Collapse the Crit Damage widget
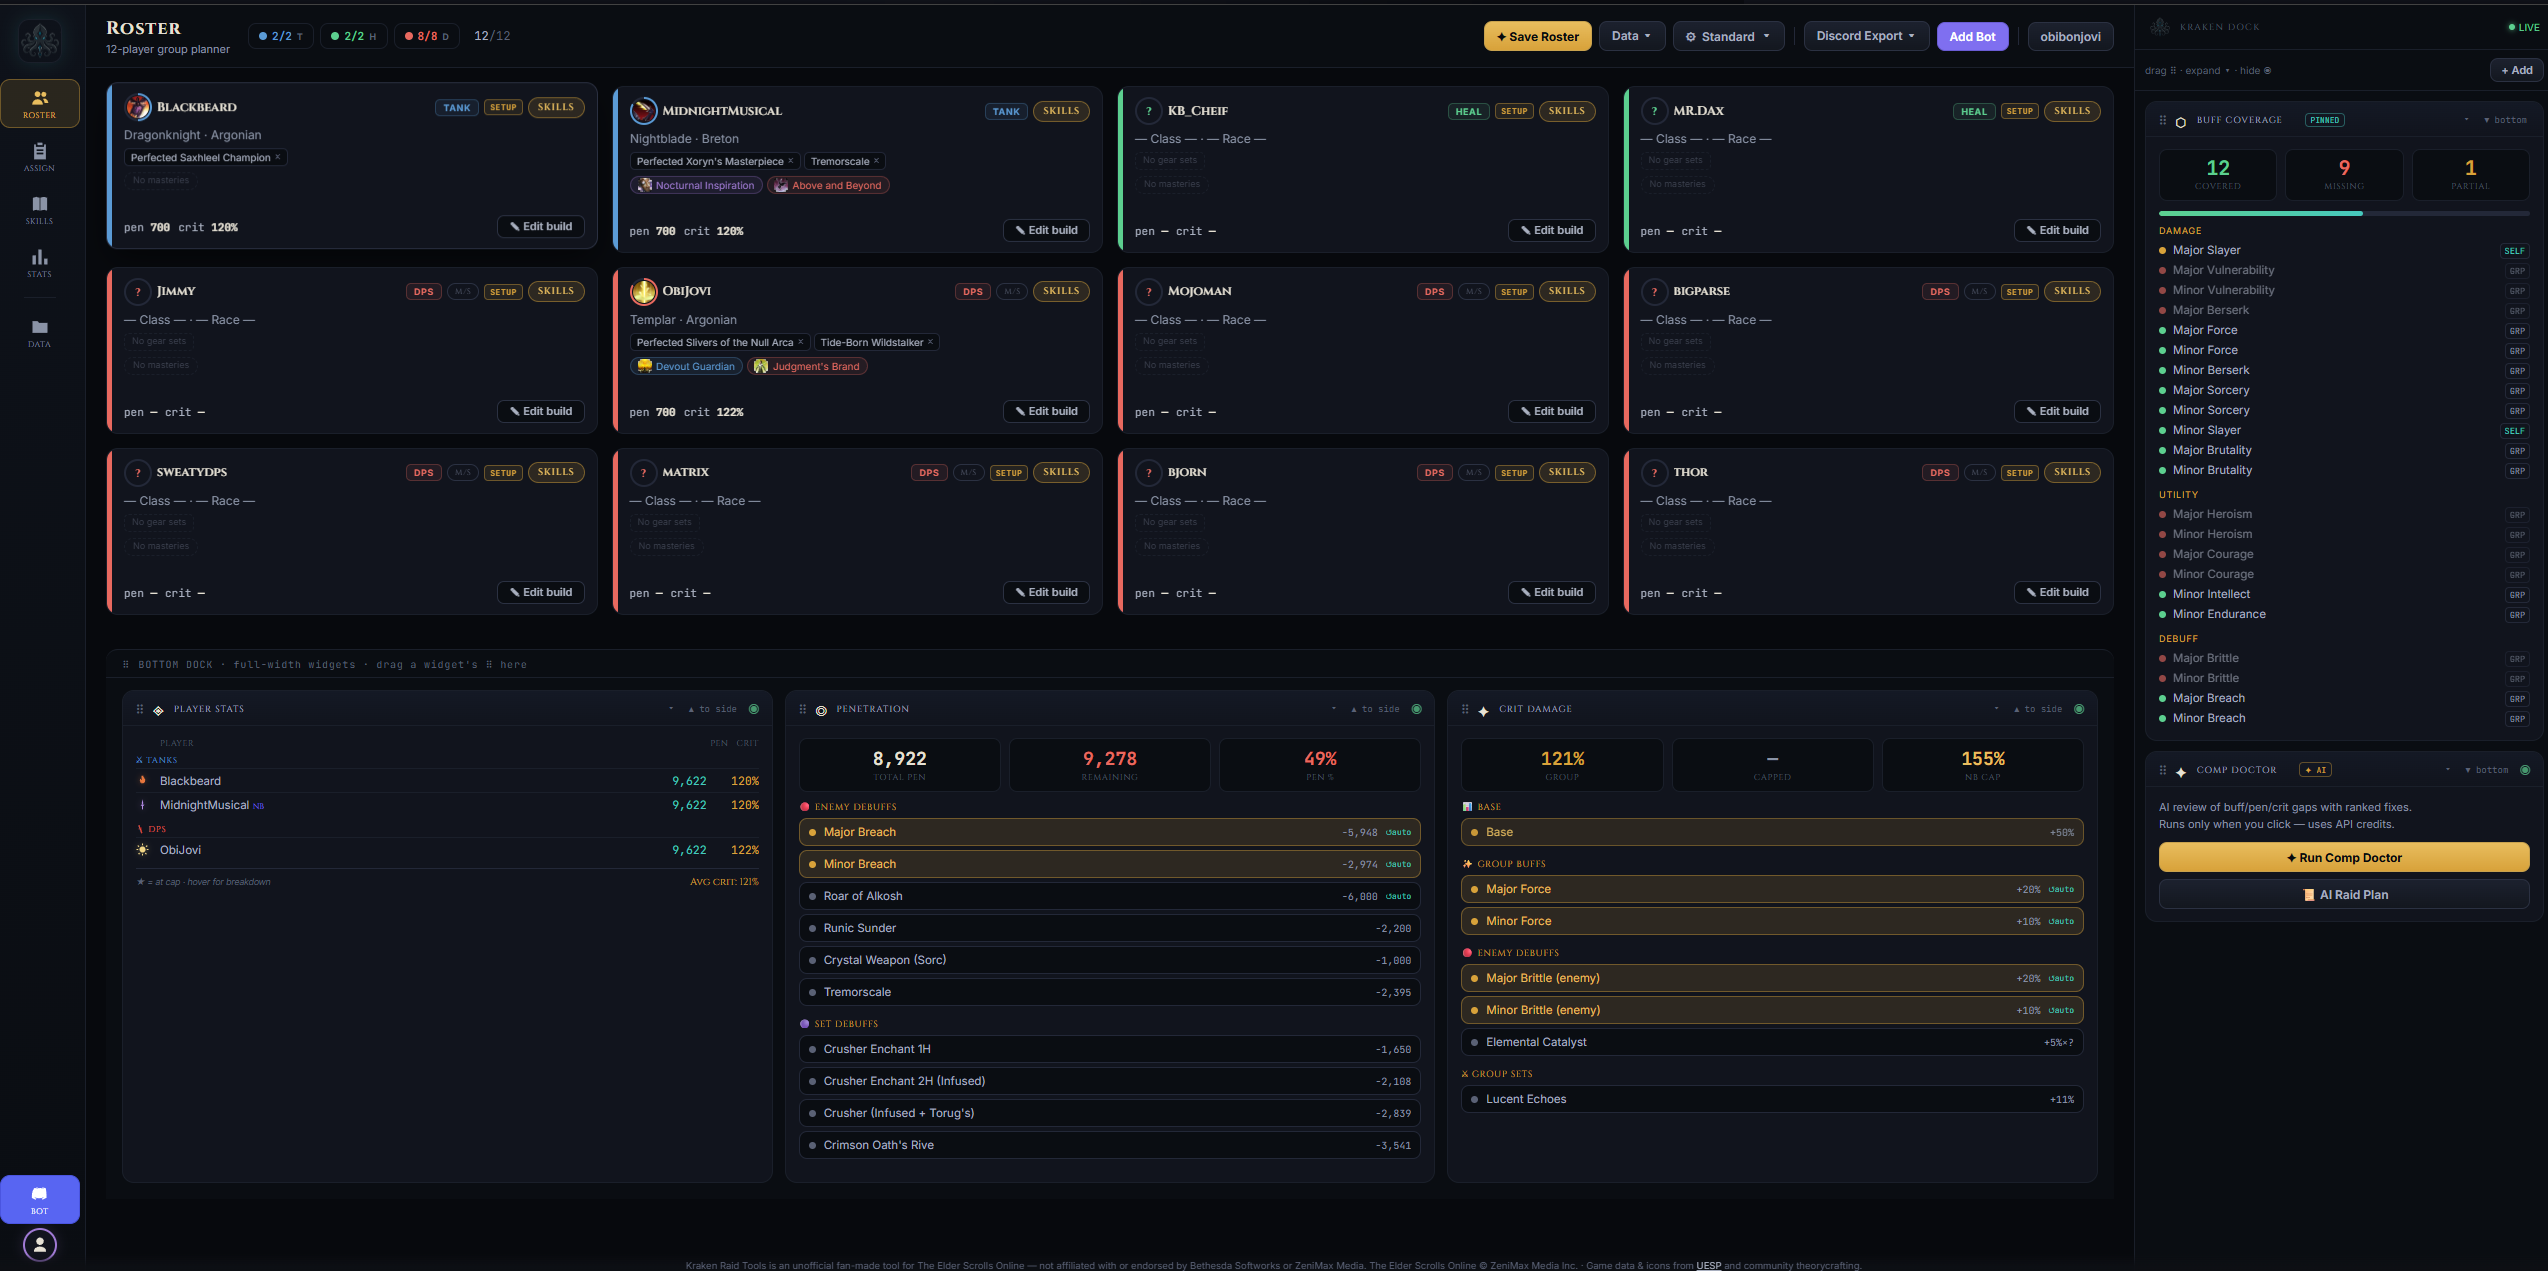Image resolution: width=2548 pixels, height=1271 pixels. [1997, 709]
